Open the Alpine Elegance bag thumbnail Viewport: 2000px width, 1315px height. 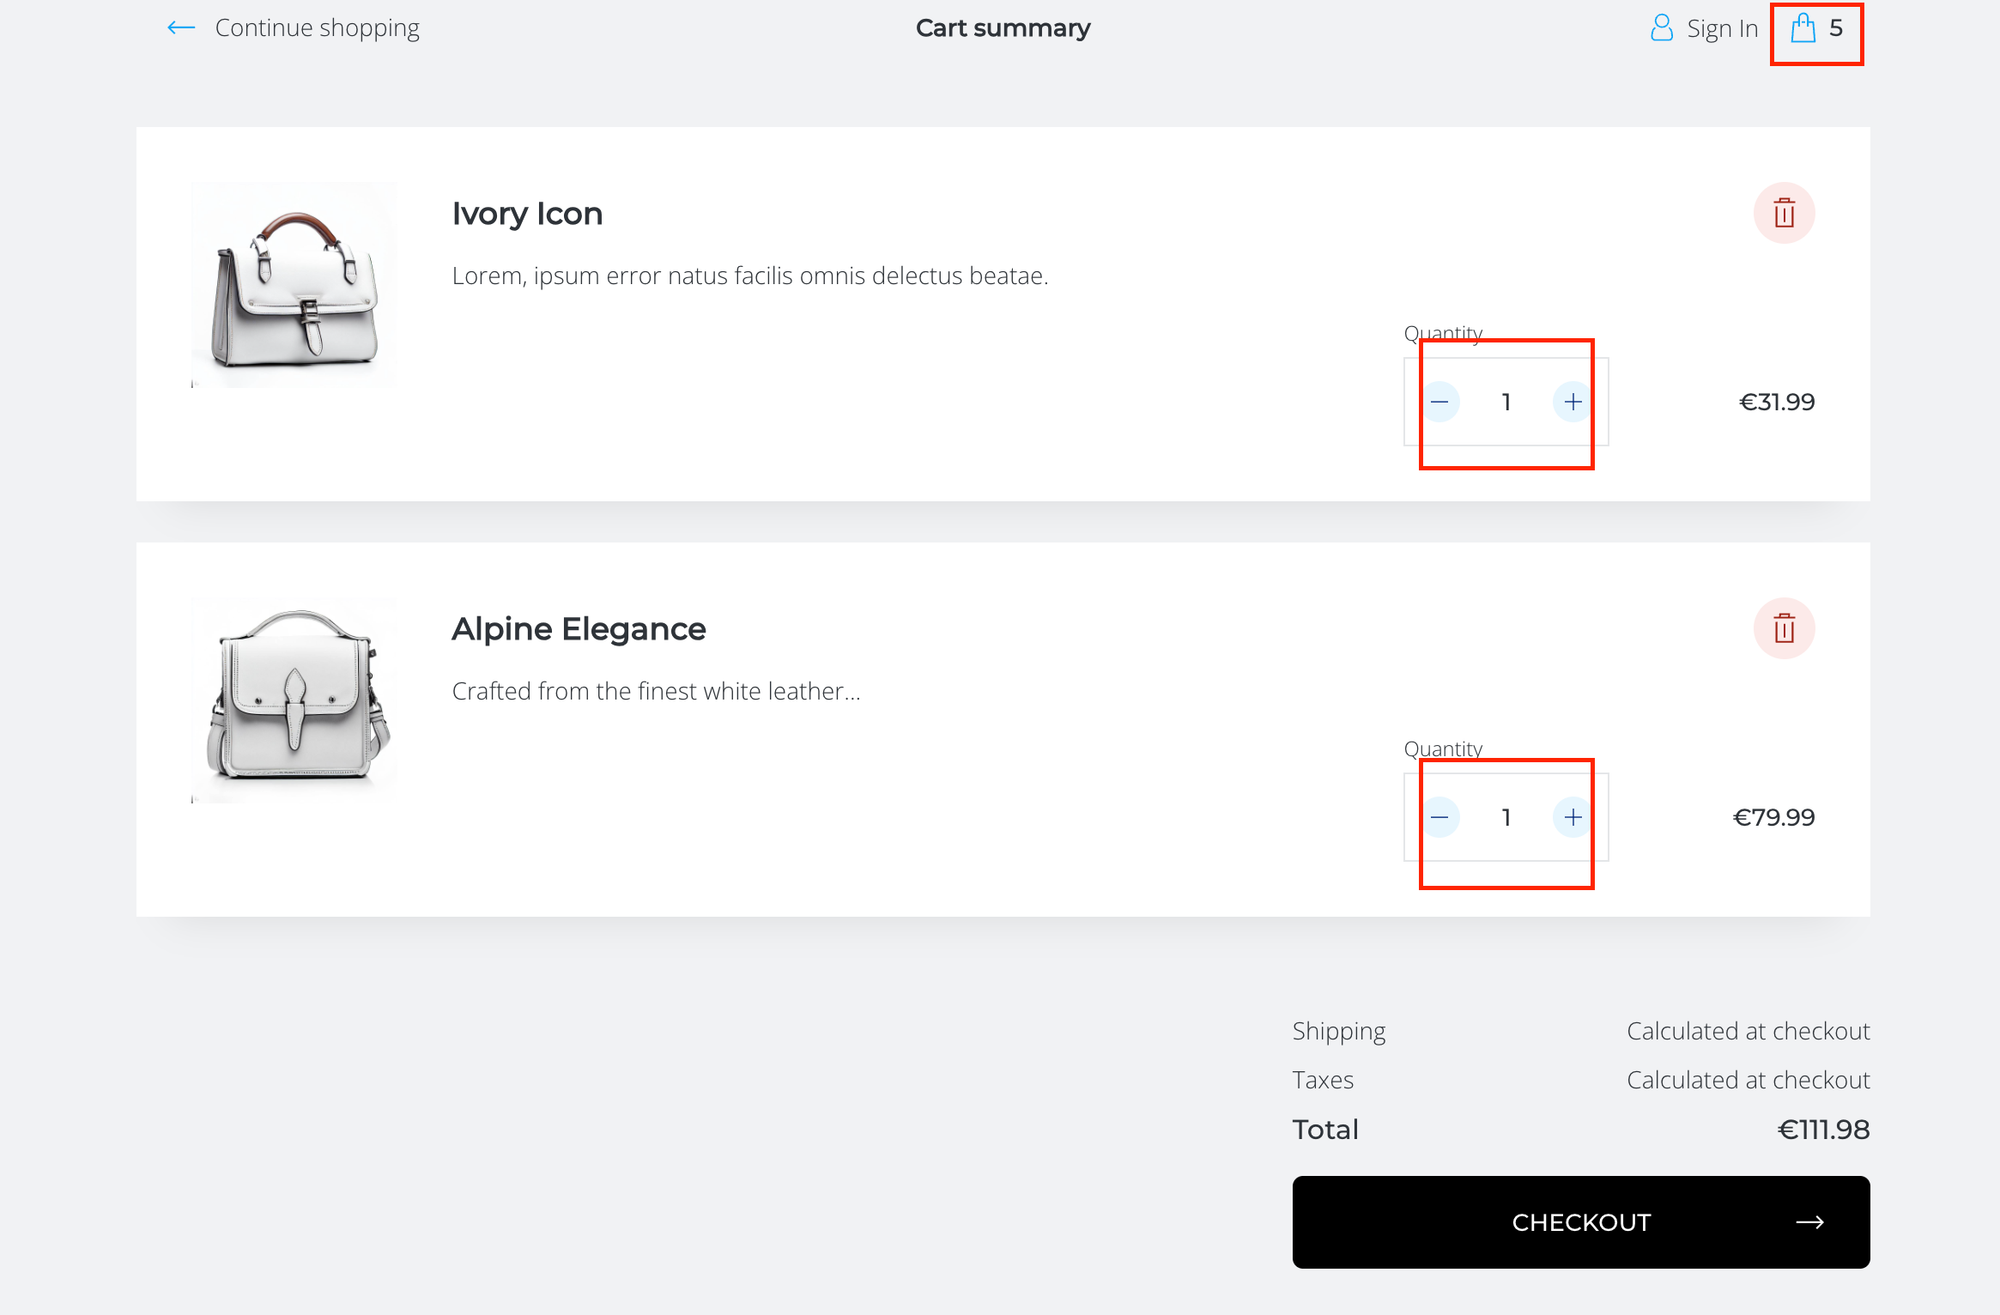pyautogui.click(x=294, y=700)
